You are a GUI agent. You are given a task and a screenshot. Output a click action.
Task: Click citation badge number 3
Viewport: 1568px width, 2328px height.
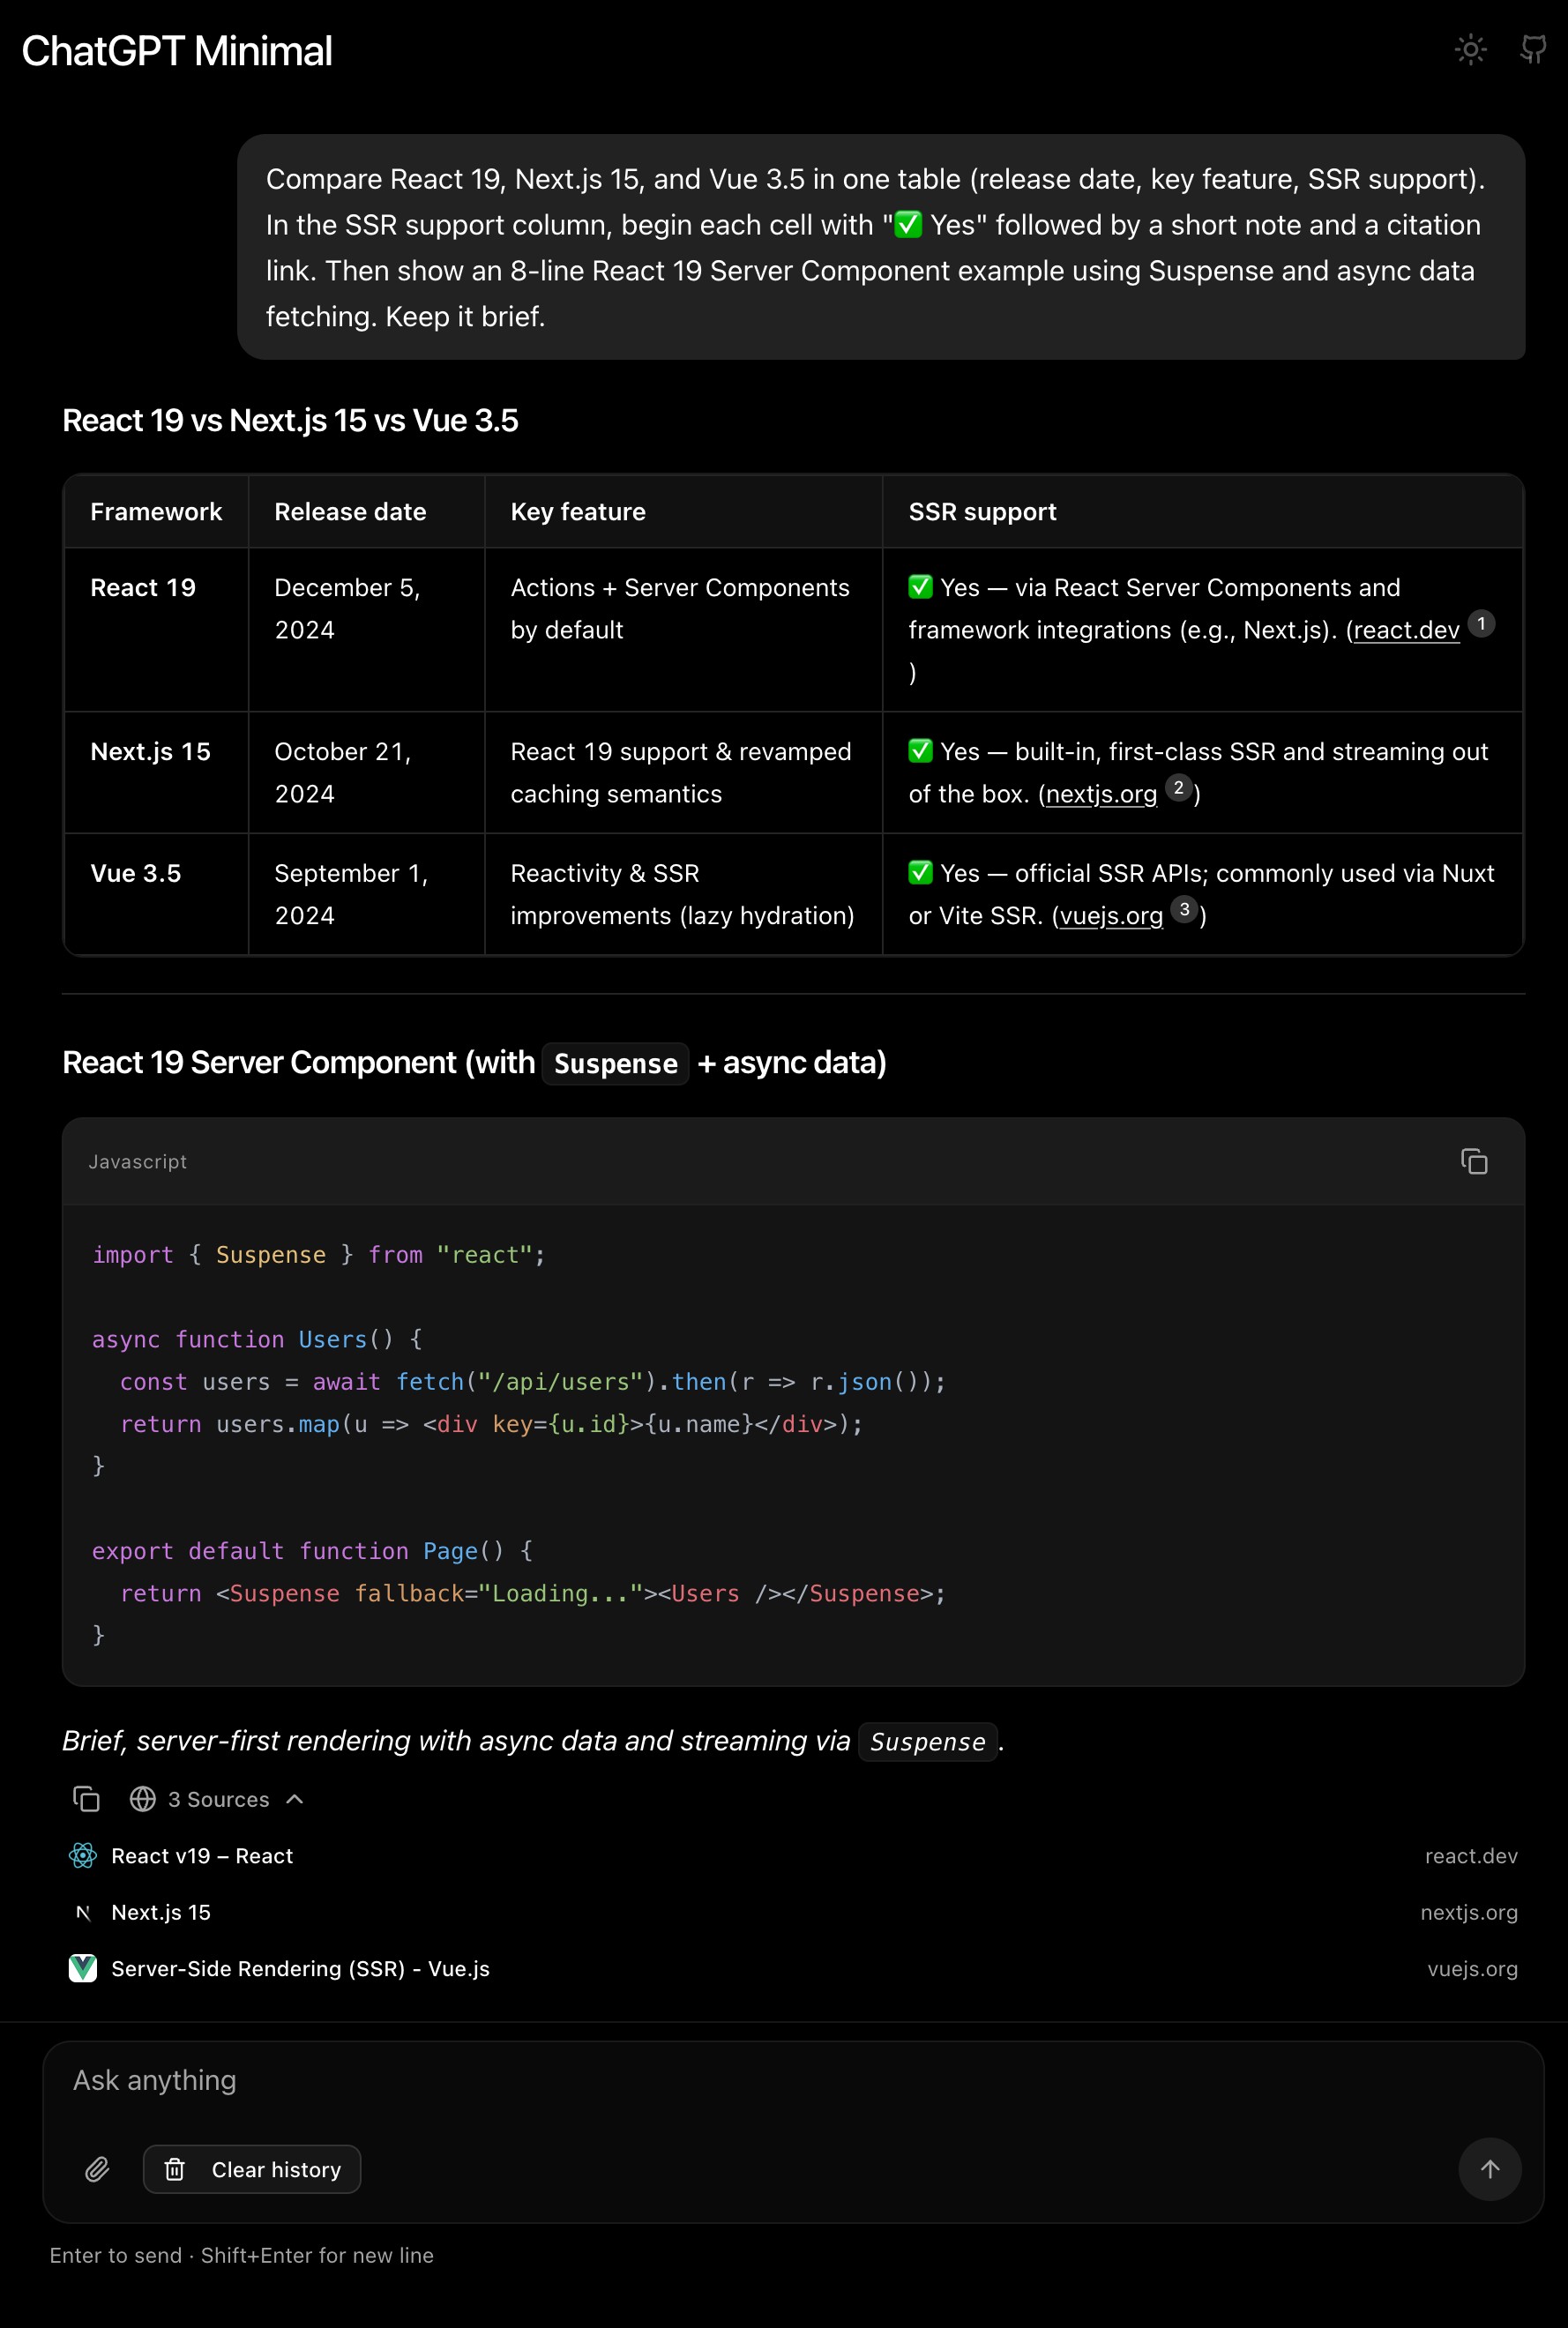pos(1184,909)
